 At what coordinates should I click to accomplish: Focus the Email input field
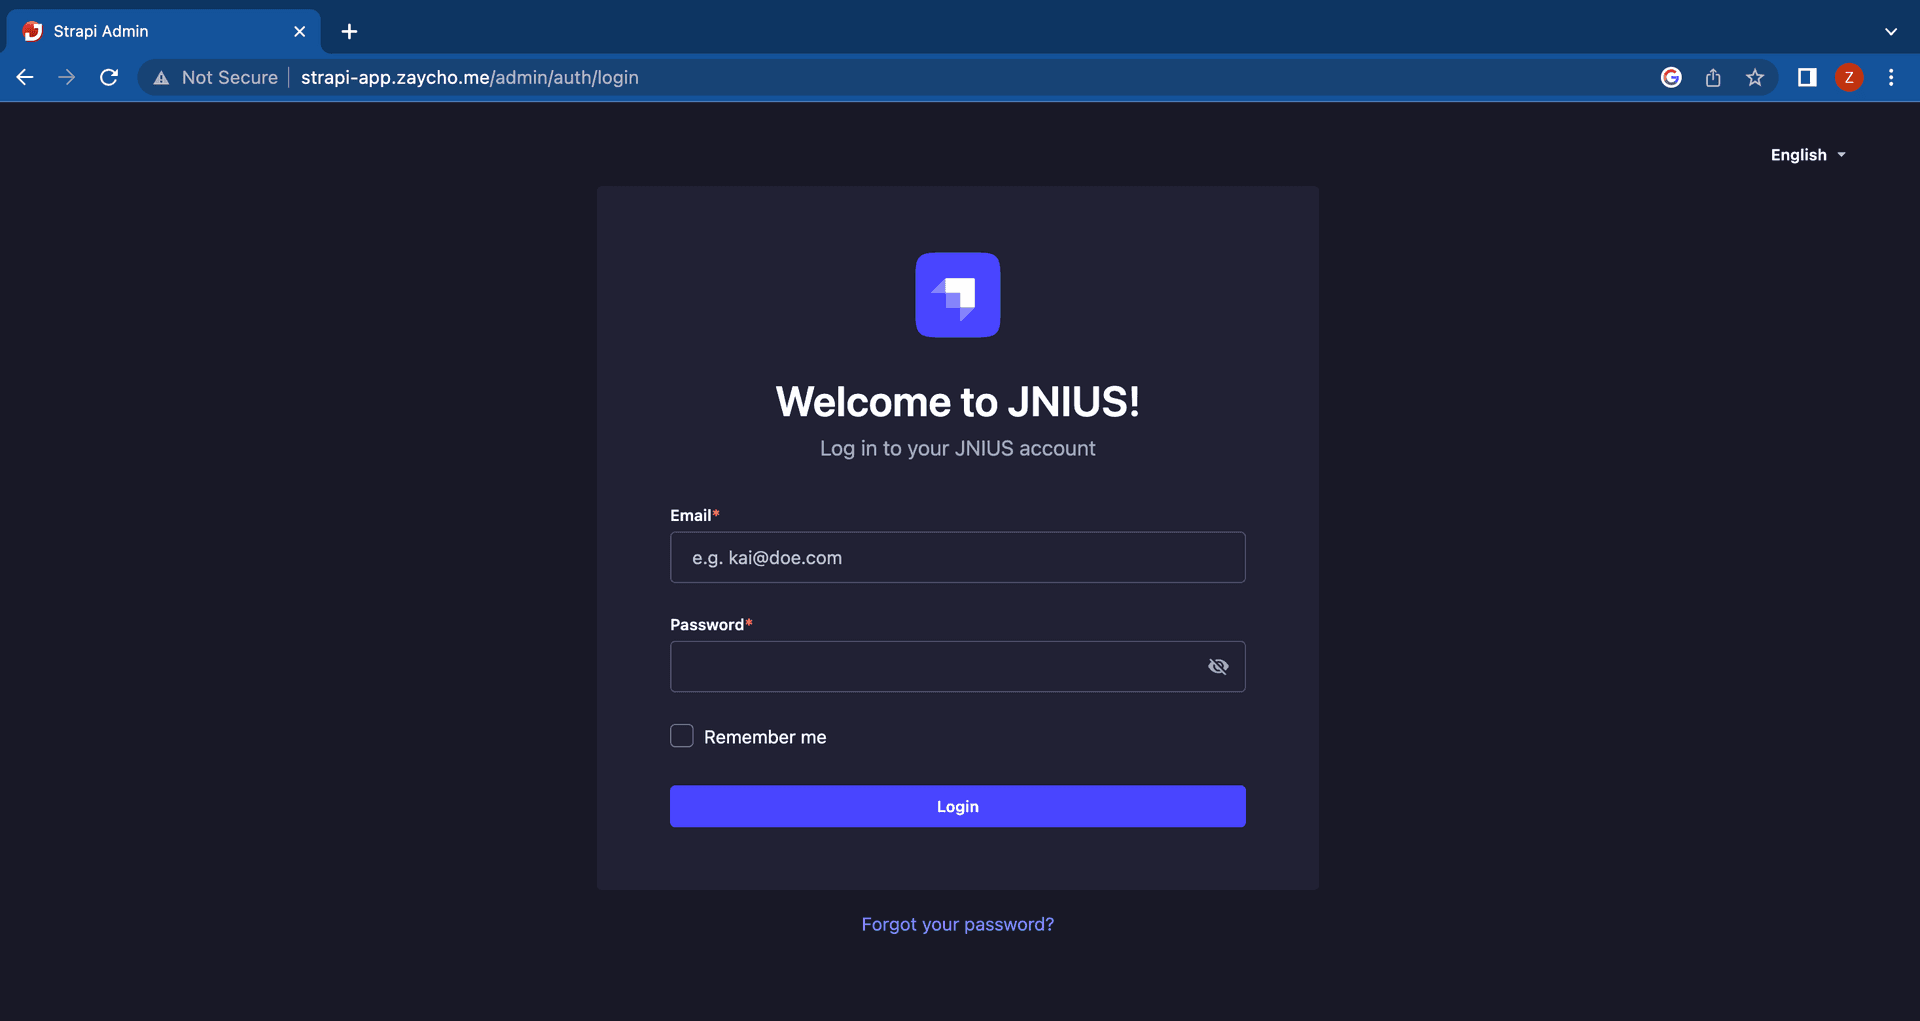[x=958, y=557]
